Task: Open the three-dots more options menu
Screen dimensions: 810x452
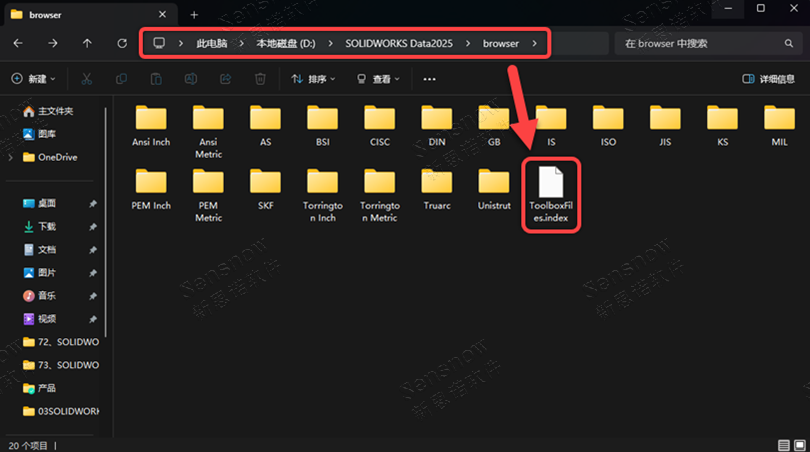Action: point(430,79)
